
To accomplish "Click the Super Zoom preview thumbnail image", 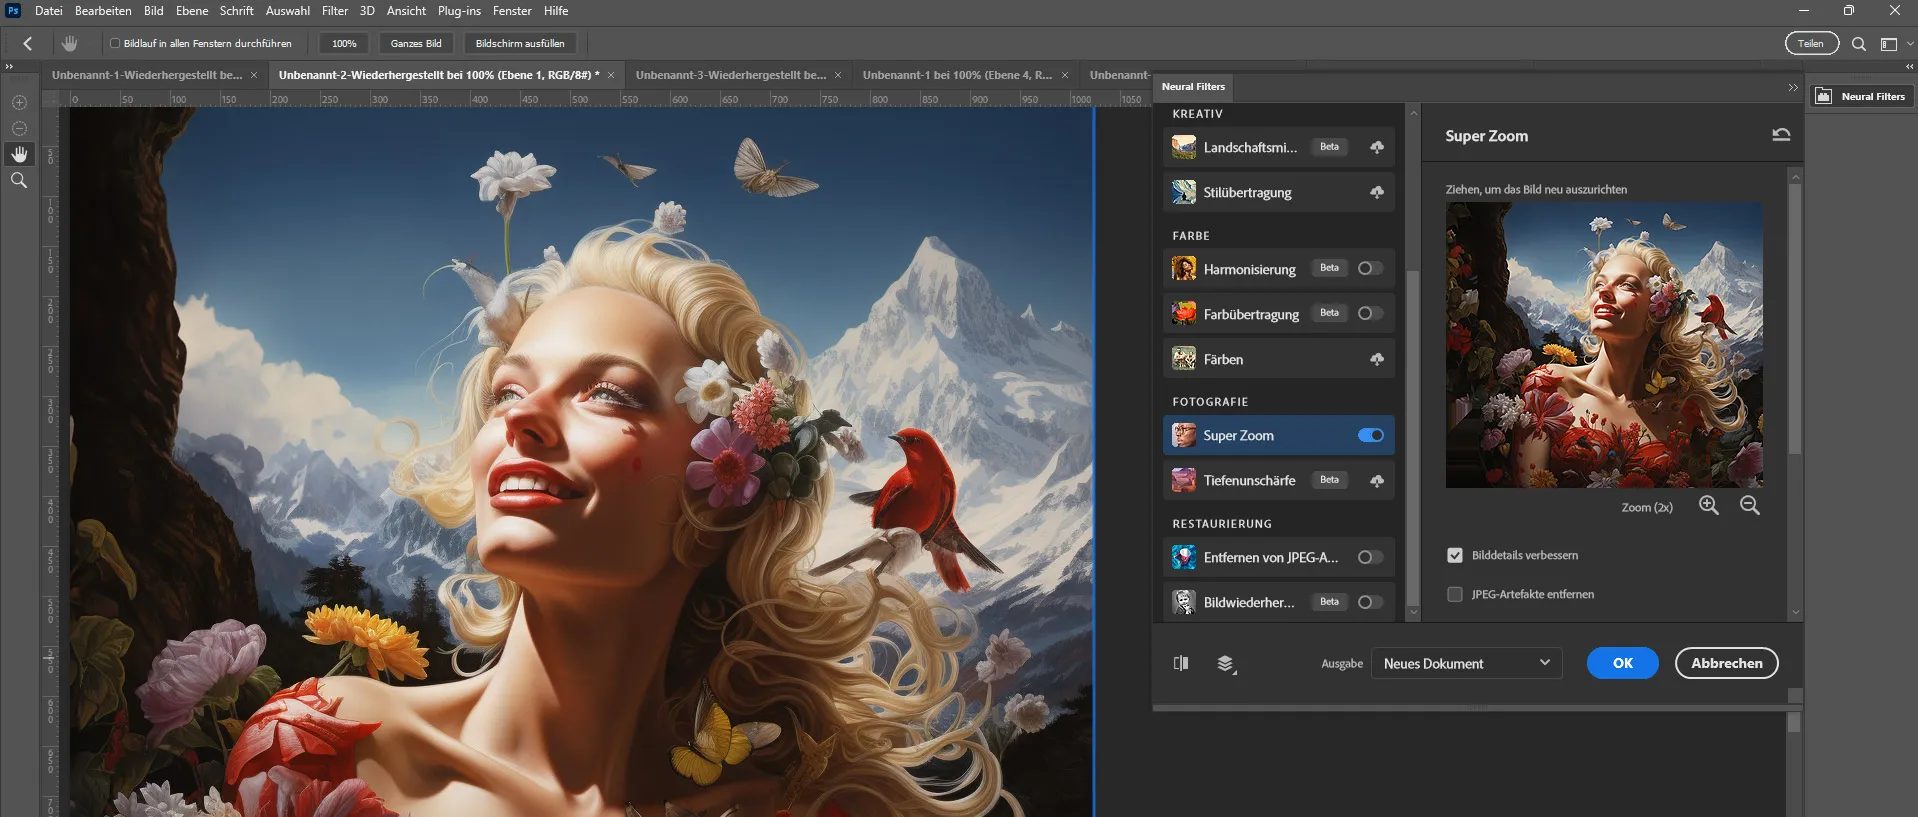I will point(1604,345).
